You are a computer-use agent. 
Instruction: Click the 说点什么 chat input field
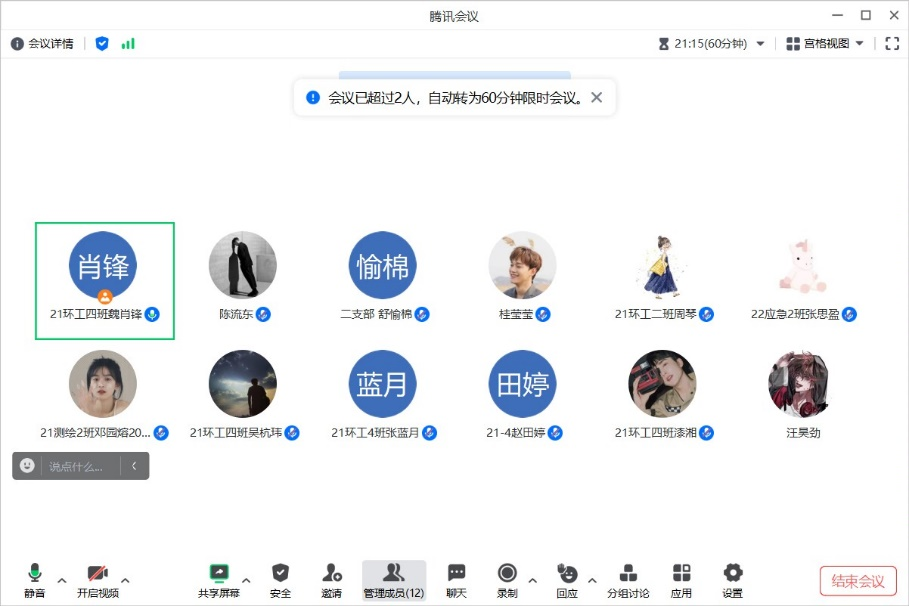pos(78,466)
